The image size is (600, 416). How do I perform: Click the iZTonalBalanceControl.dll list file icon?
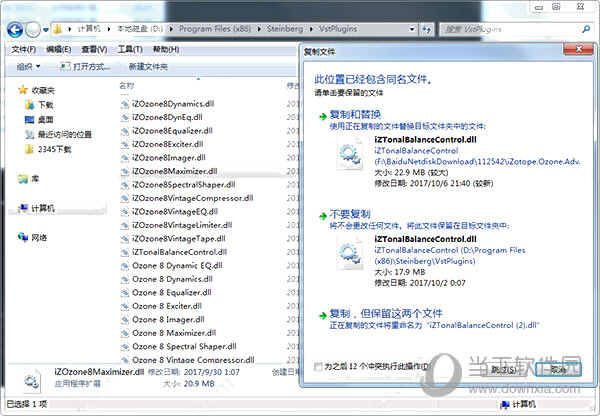125,252
